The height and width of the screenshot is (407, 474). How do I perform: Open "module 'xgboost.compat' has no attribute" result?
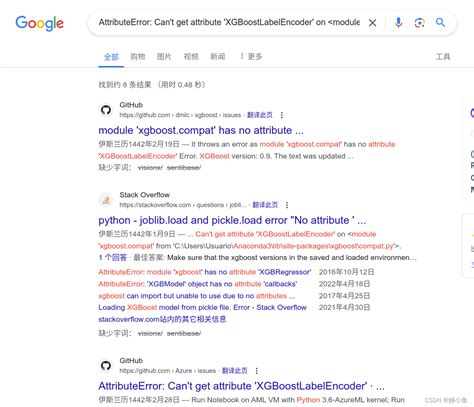click(x=201, y=130)
